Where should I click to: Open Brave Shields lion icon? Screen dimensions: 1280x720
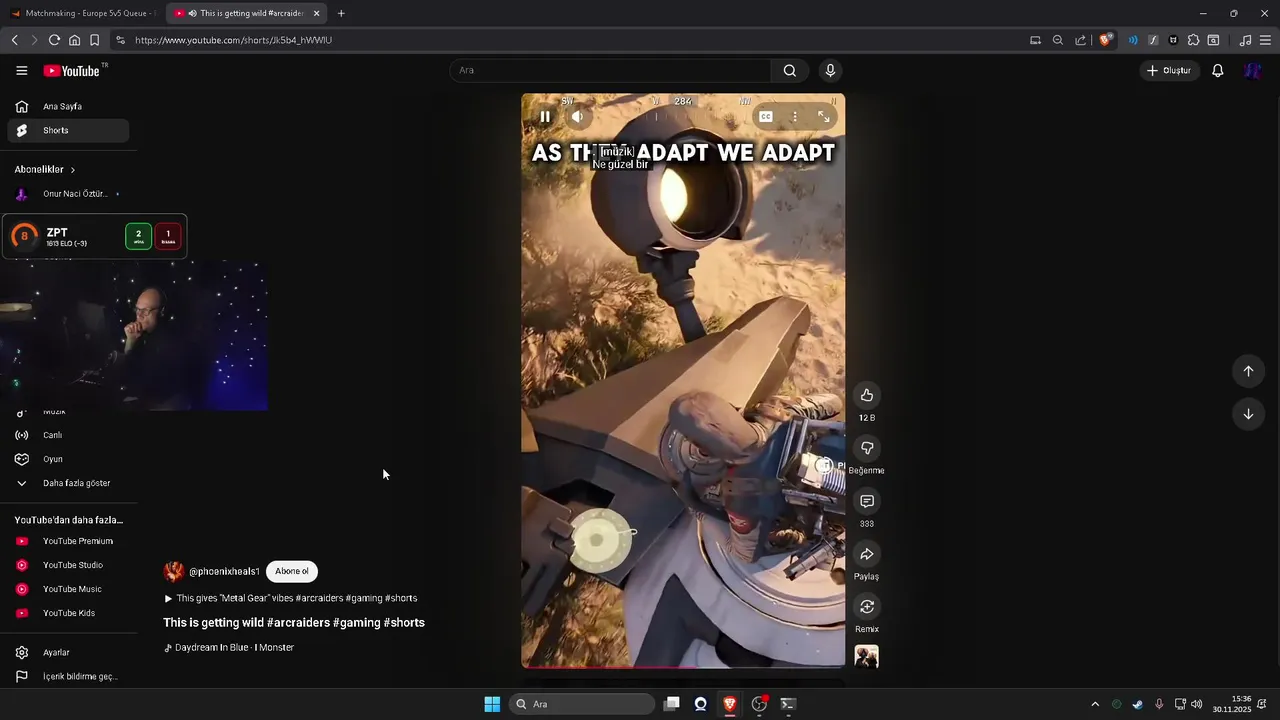click(x=1105, y=40)
